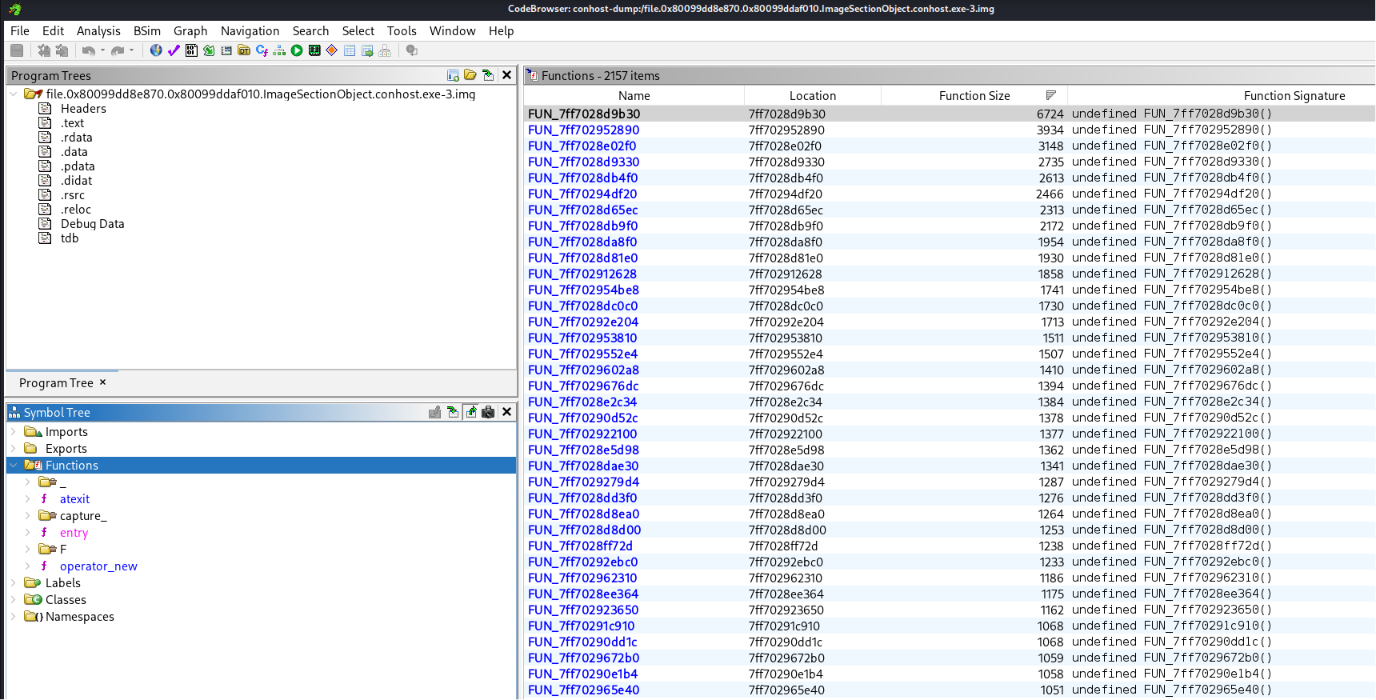Expand the Imports folder in Symbol Tree
Screen dimensions: 1376x700
[13, 432]
